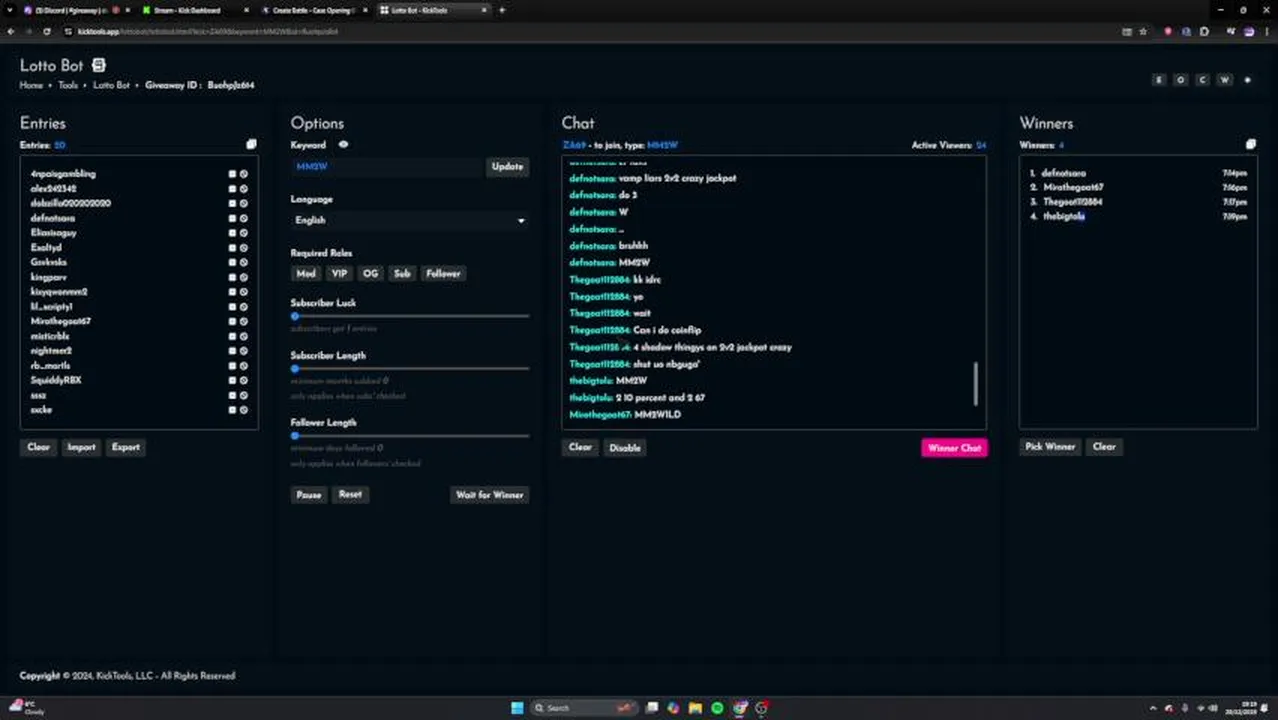Click the Import entries button
Viewport: 1278px width, 720px height.
[81, 447]
